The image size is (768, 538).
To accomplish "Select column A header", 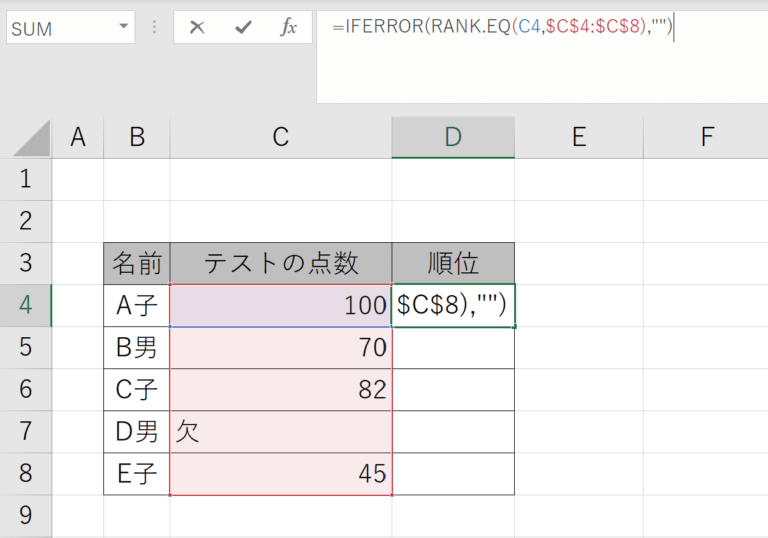I will coord(78,137).
